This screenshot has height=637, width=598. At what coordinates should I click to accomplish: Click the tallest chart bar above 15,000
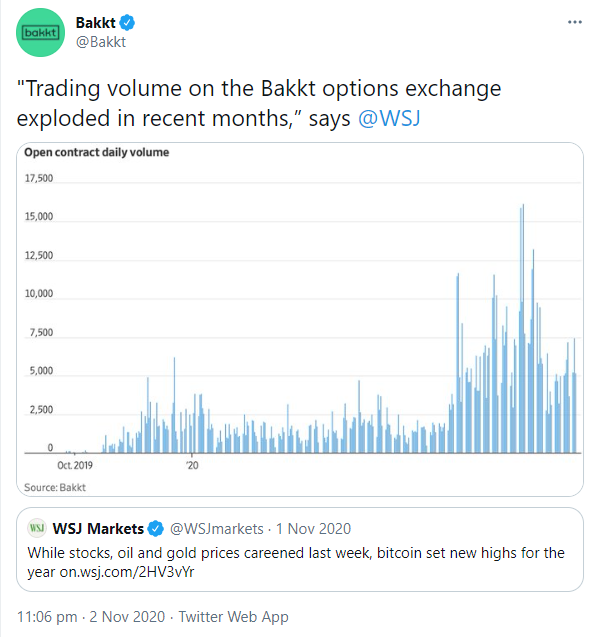(522, 328)
